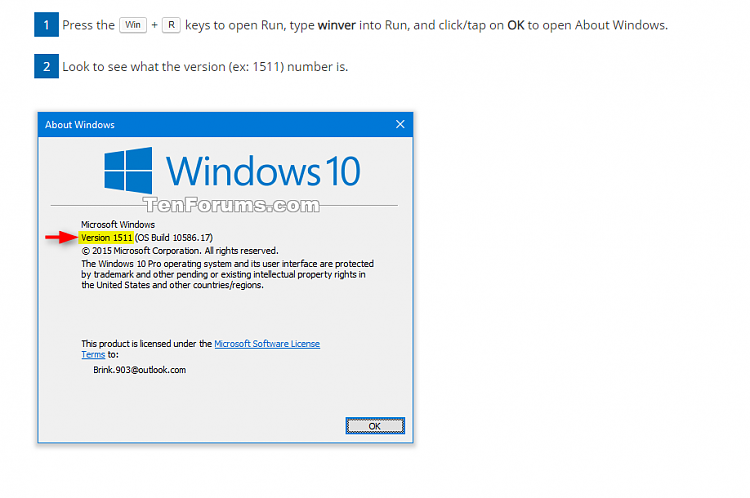The image size is (750, 498).
Task: Click the bold 'winver' word in step one
Action: coord(337,25)
